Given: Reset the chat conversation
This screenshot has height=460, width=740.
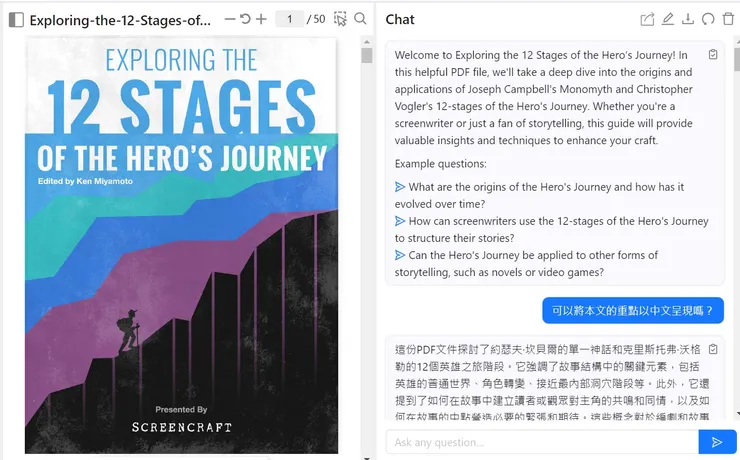Looking at the screenshot, I should [x=708, y=19].
